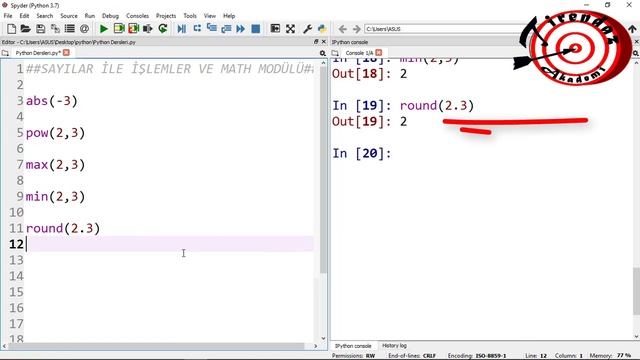Open the Consoles menu
Screen dimensions: 640x360
pyautogui.click(x=138, y=16)
